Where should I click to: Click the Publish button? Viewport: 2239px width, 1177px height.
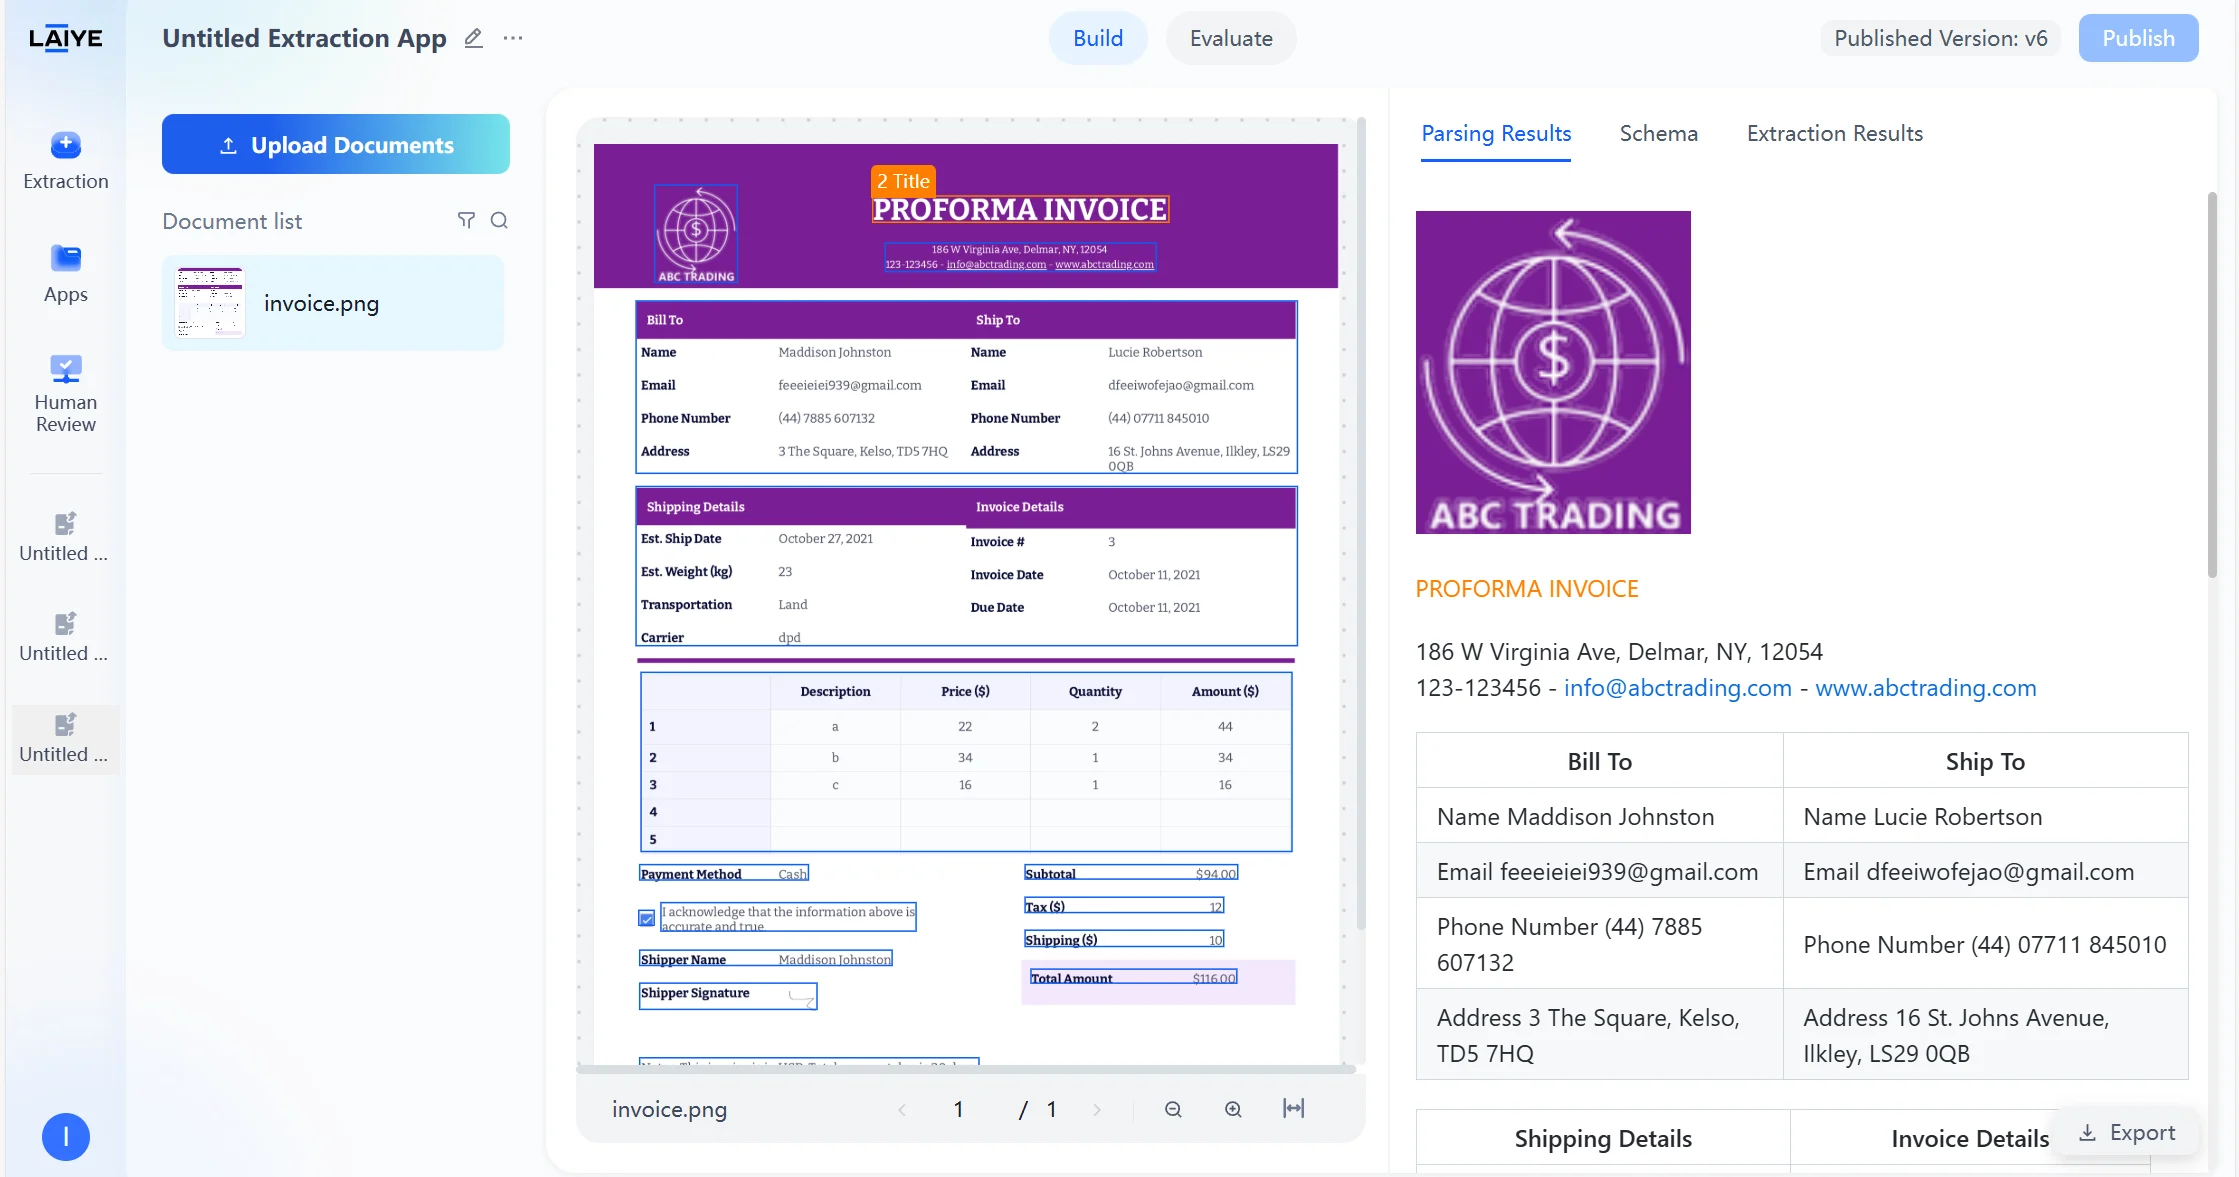tap(2138, 38)
